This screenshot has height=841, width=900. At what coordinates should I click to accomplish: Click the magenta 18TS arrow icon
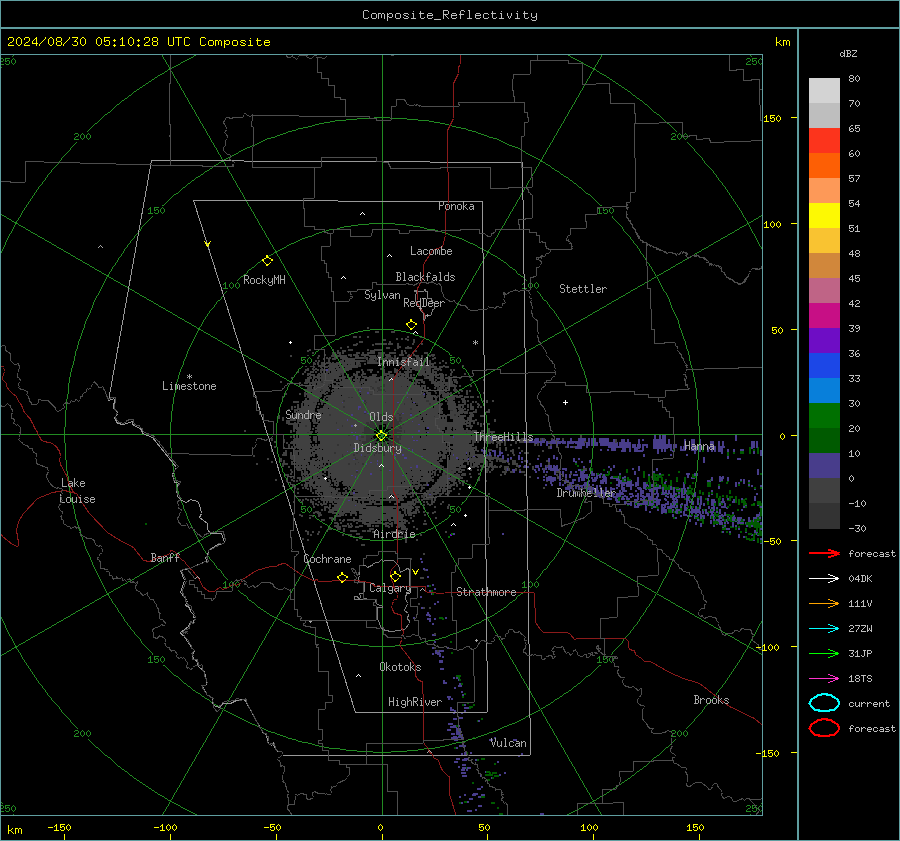[824, 679]
